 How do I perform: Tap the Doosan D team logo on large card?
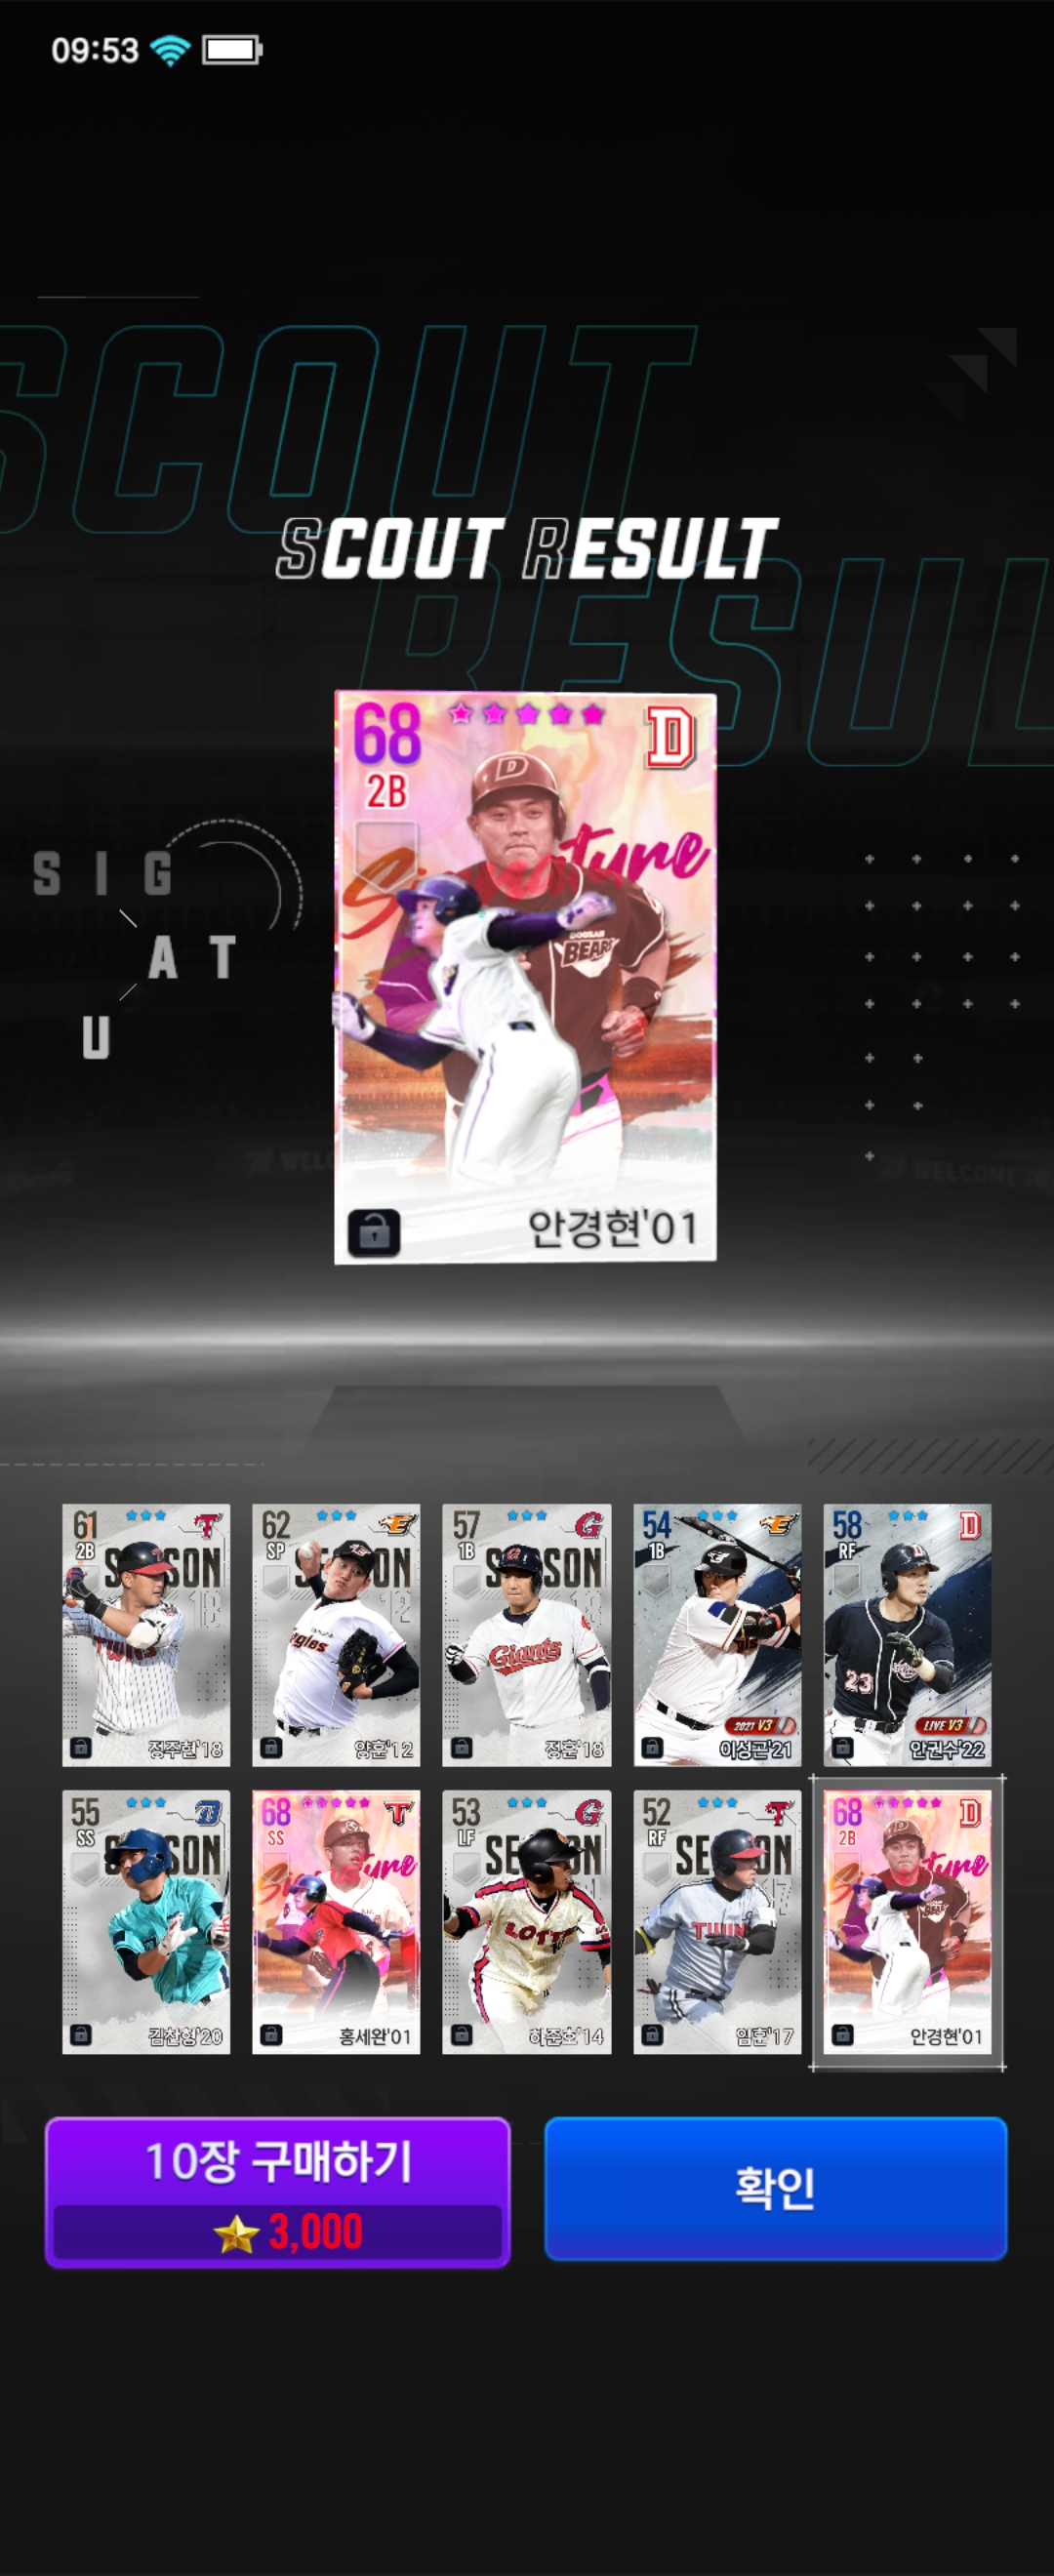point(670,739)
